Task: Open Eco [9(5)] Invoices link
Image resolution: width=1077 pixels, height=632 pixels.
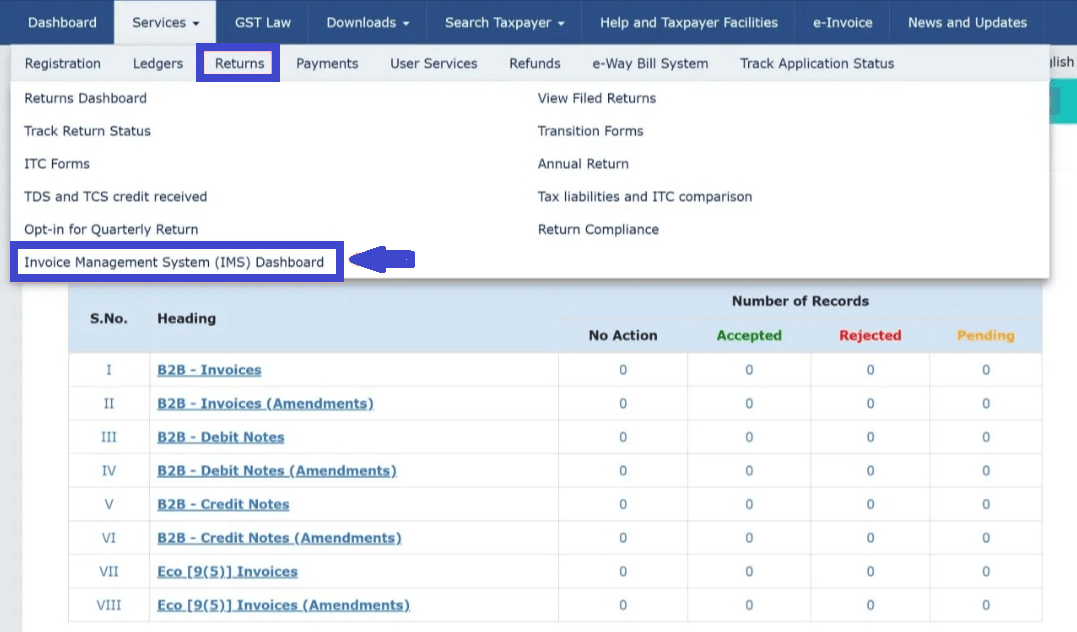Action: (x=227, y=572)
